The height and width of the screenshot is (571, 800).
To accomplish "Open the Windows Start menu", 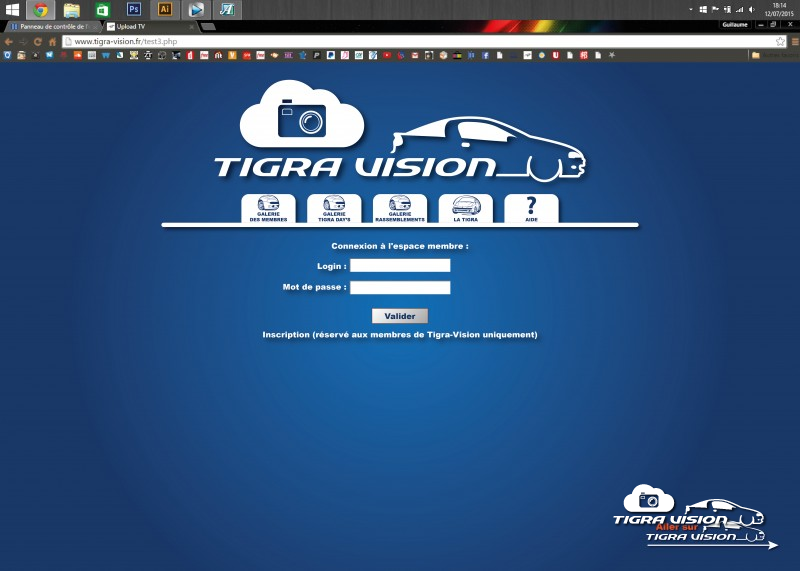I will coord(12,9).
